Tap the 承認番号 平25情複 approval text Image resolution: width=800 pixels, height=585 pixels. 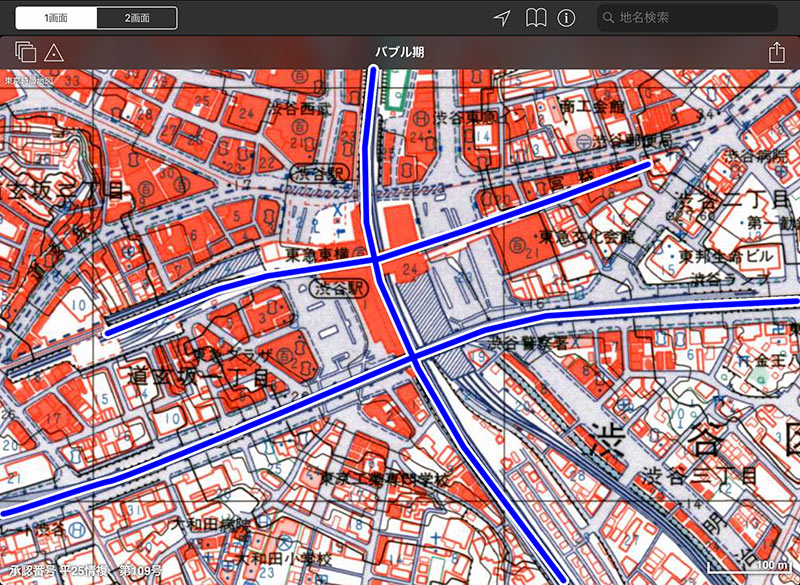[86, 571]
